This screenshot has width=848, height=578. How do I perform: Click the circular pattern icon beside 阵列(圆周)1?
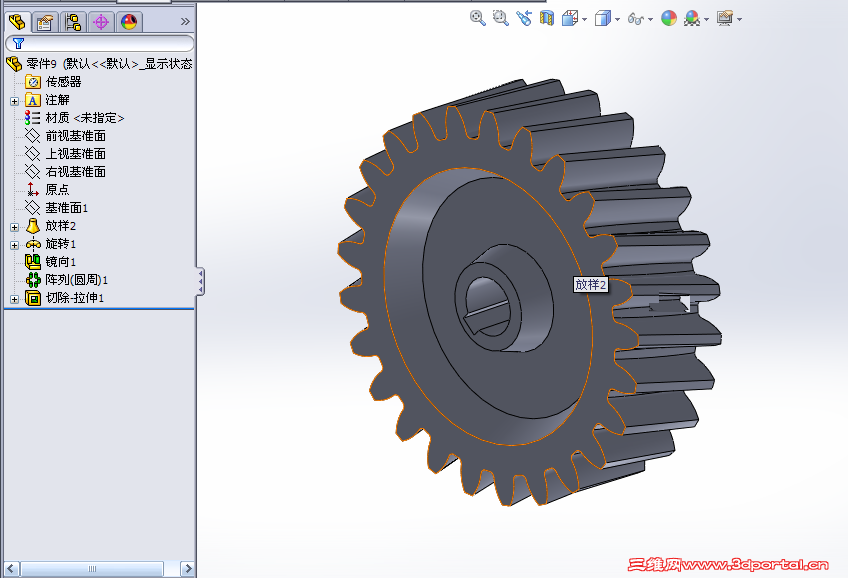click(x=34, y=280)
